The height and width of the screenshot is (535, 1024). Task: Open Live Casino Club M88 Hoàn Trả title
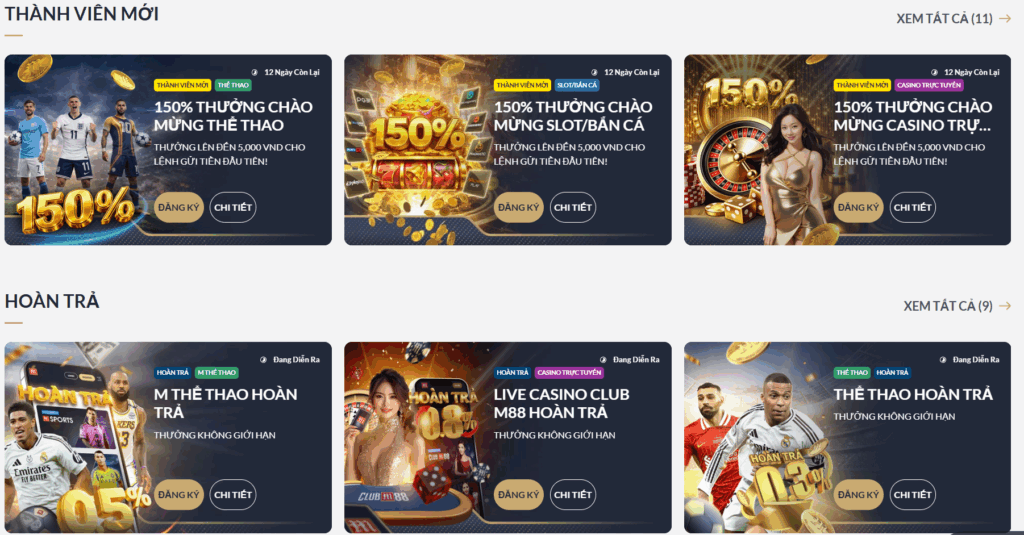coord(561,404)
